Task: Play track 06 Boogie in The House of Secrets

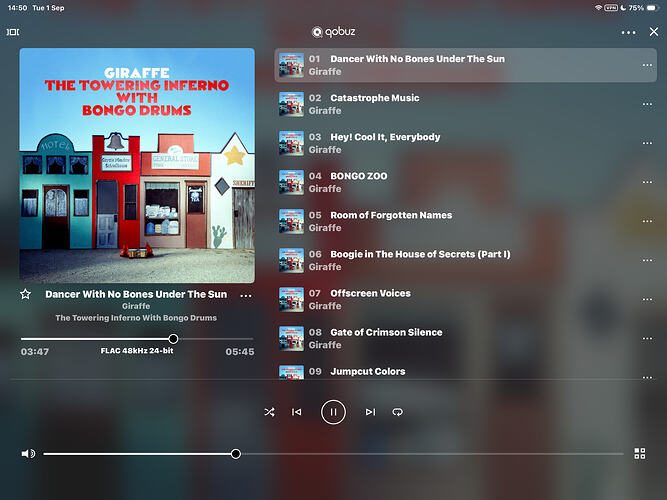Action: 466,260
